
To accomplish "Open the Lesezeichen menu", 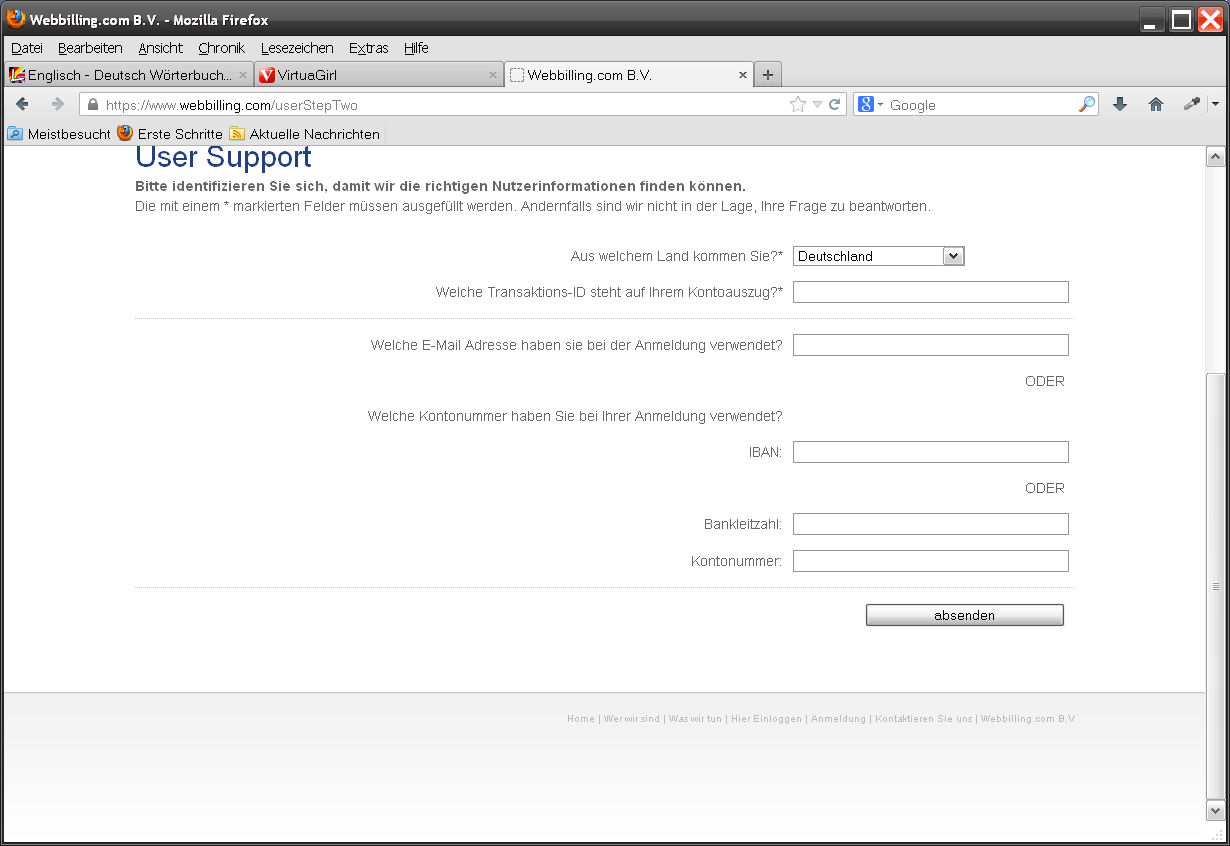I will click(297, 48).
